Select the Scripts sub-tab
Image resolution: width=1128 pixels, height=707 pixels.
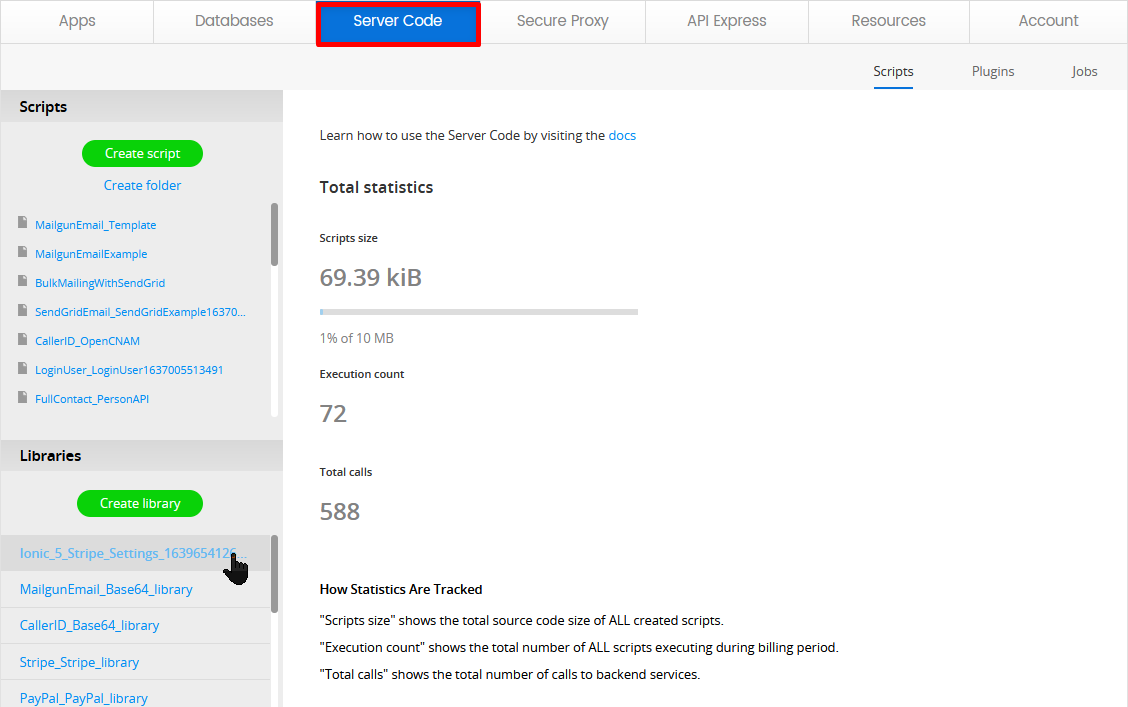click(x=893, y=72)
